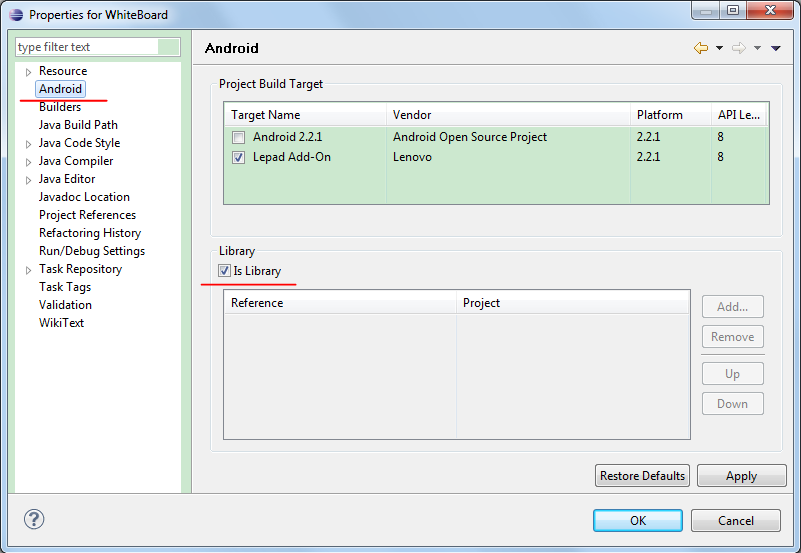The height and width of the screenshot is (553, 801).
Task: Click the help question mark icon
Action: (34, 520)
